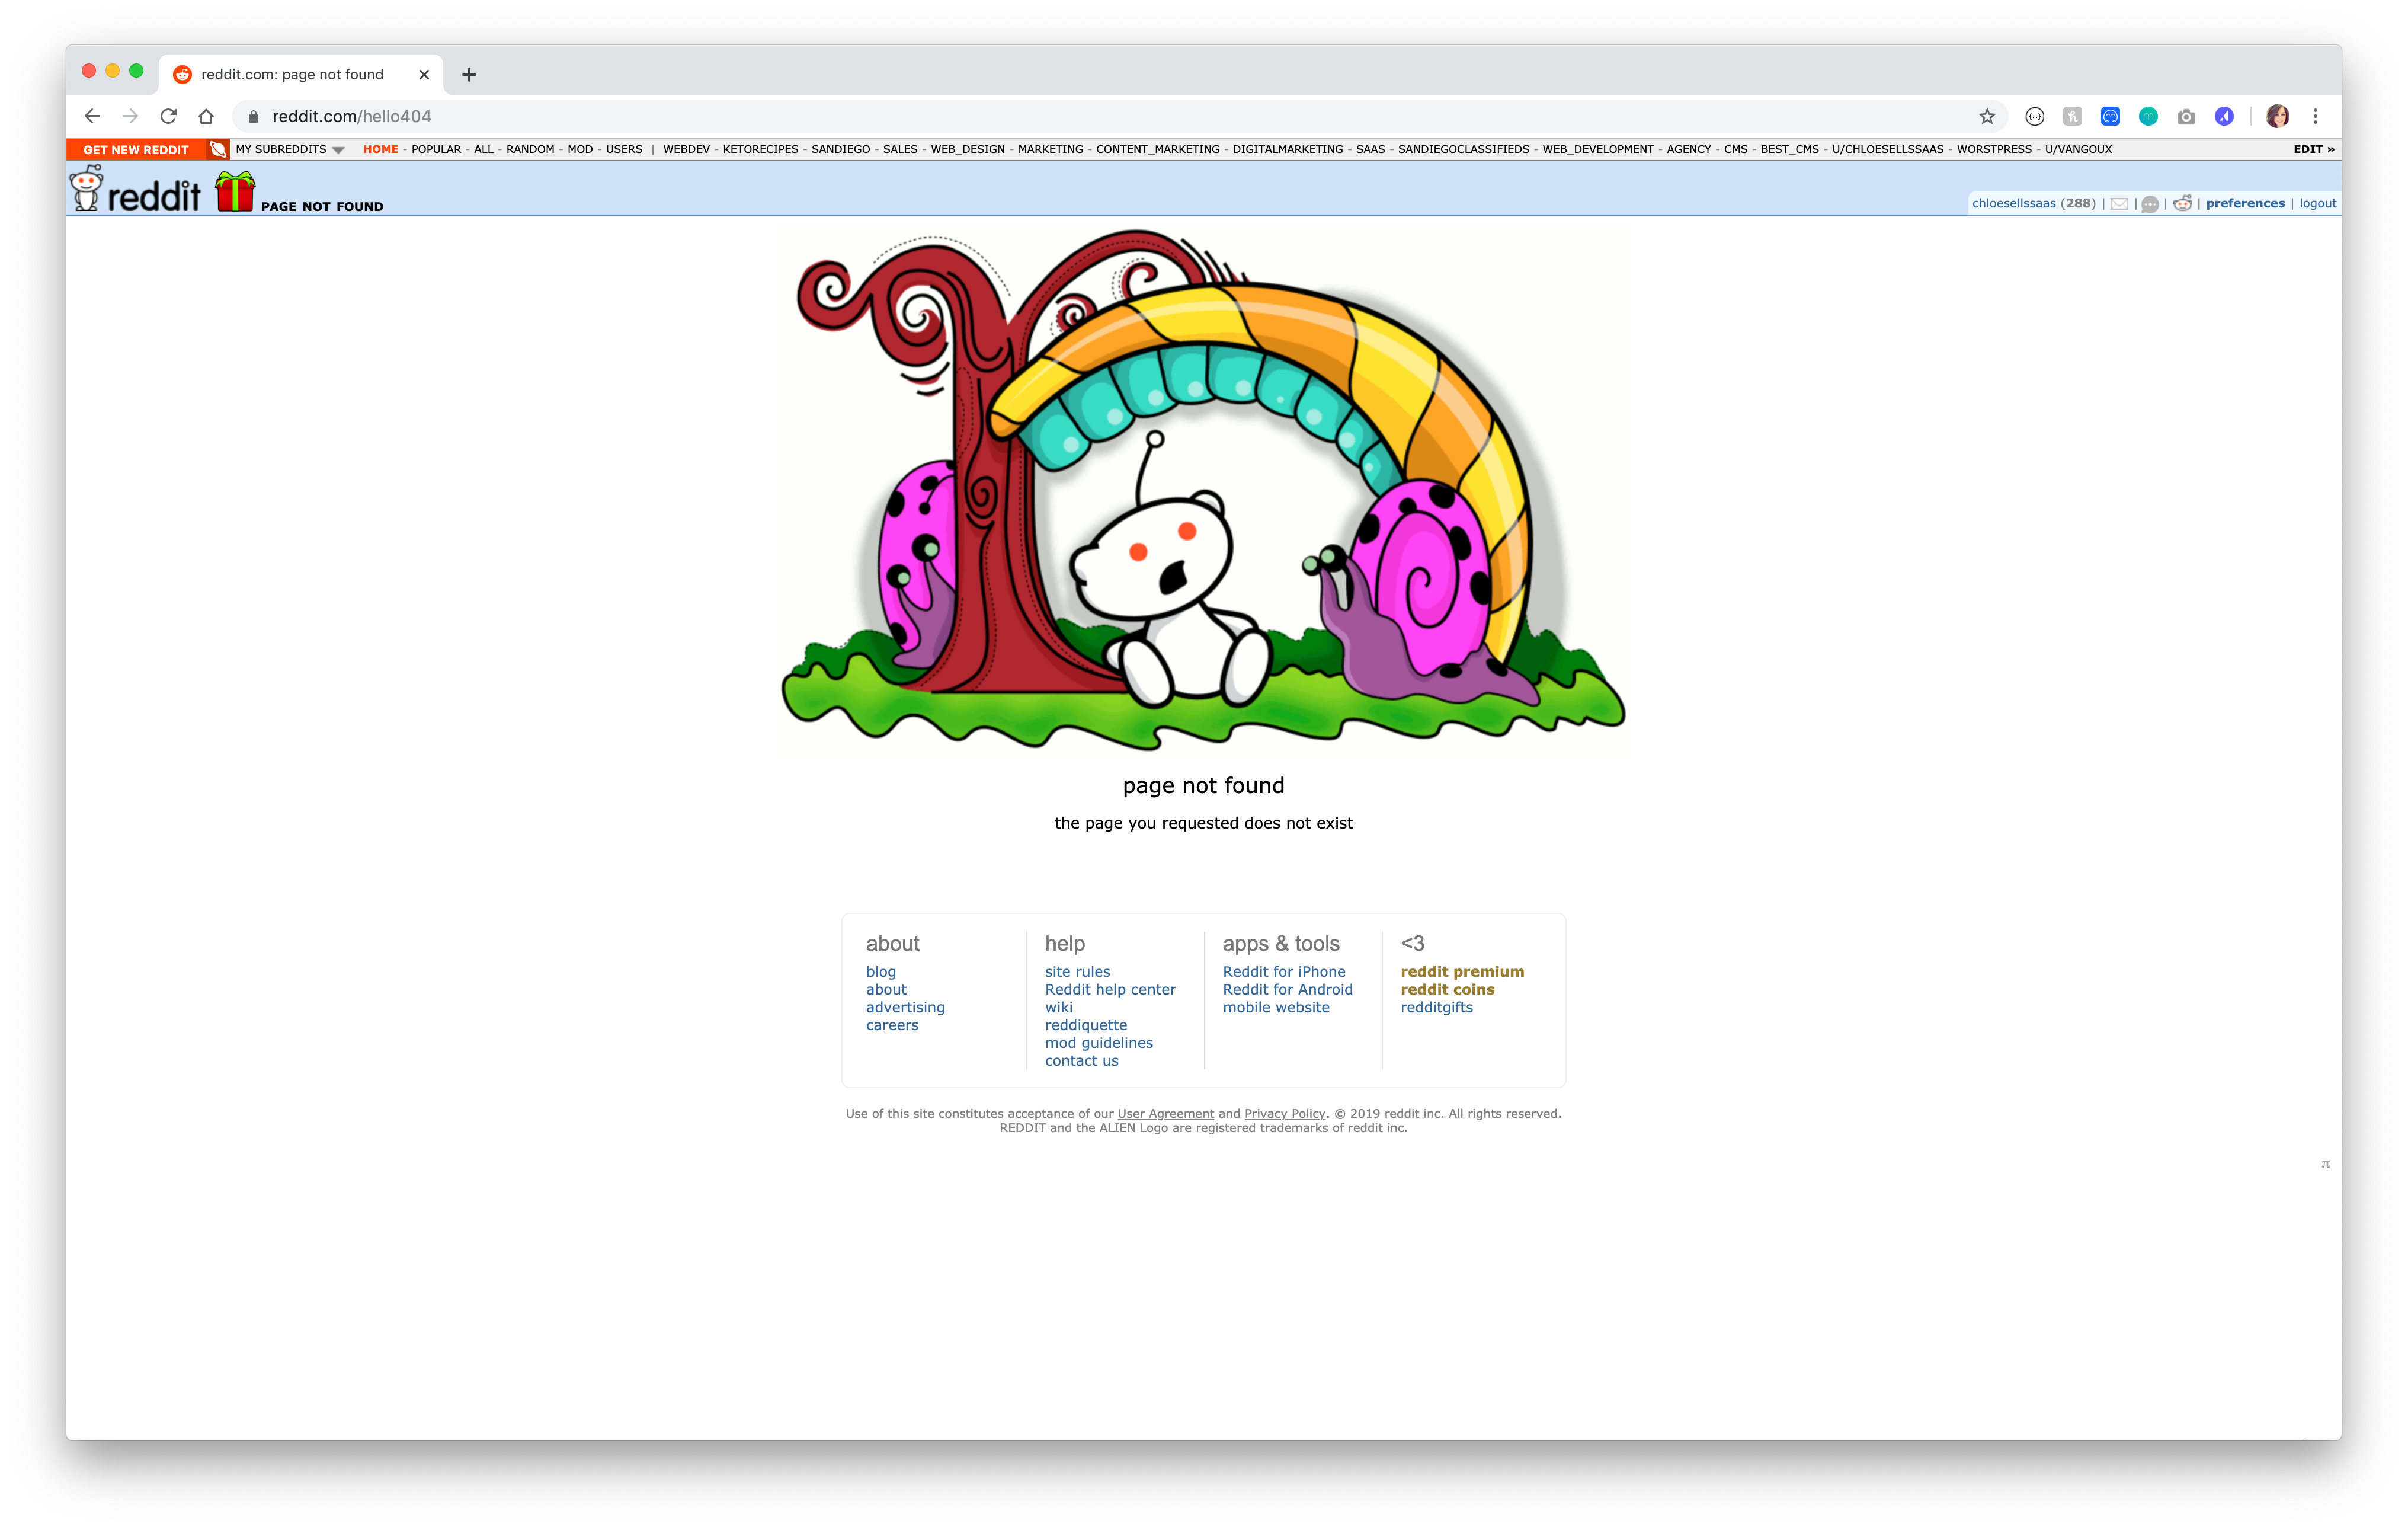Expand the MY SUBREDDITS dropdown

[290, 149]
